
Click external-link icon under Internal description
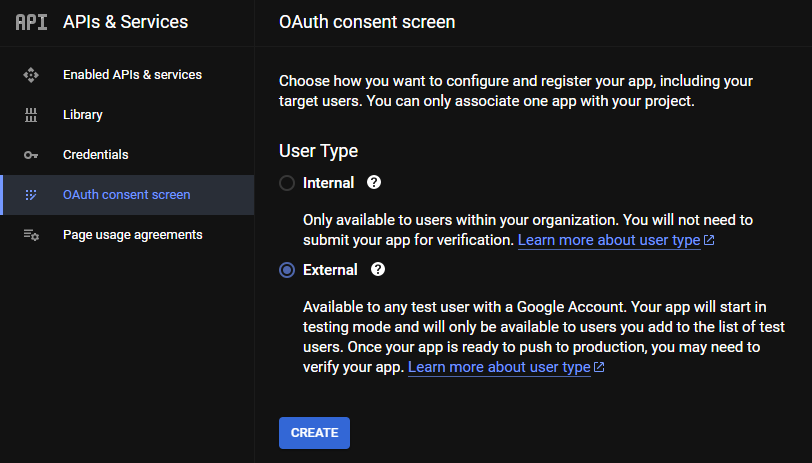tap(709, 240)
